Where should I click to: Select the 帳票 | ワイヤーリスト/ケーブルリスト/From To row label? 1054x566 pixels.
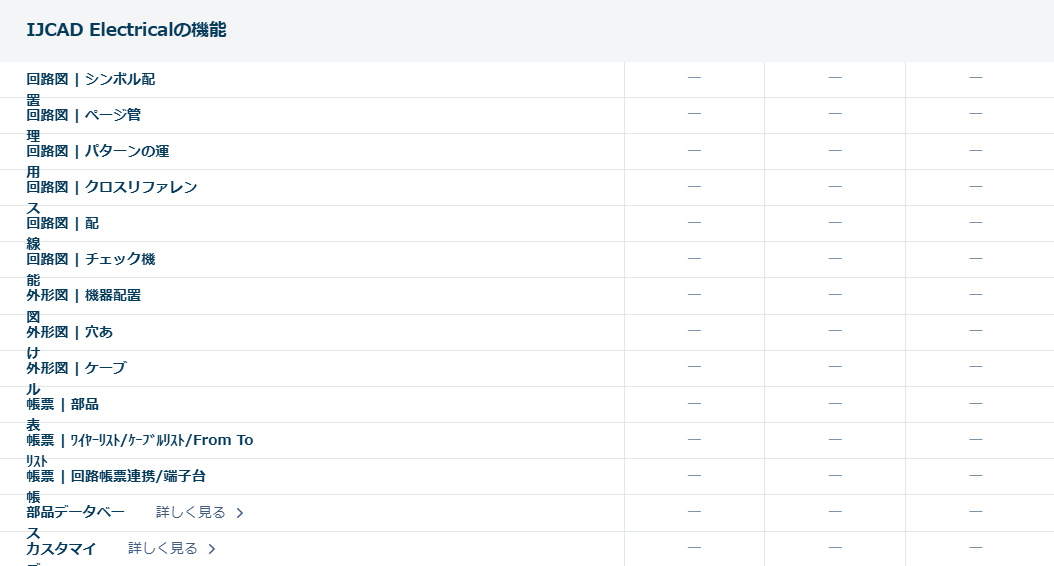(139, 440)
